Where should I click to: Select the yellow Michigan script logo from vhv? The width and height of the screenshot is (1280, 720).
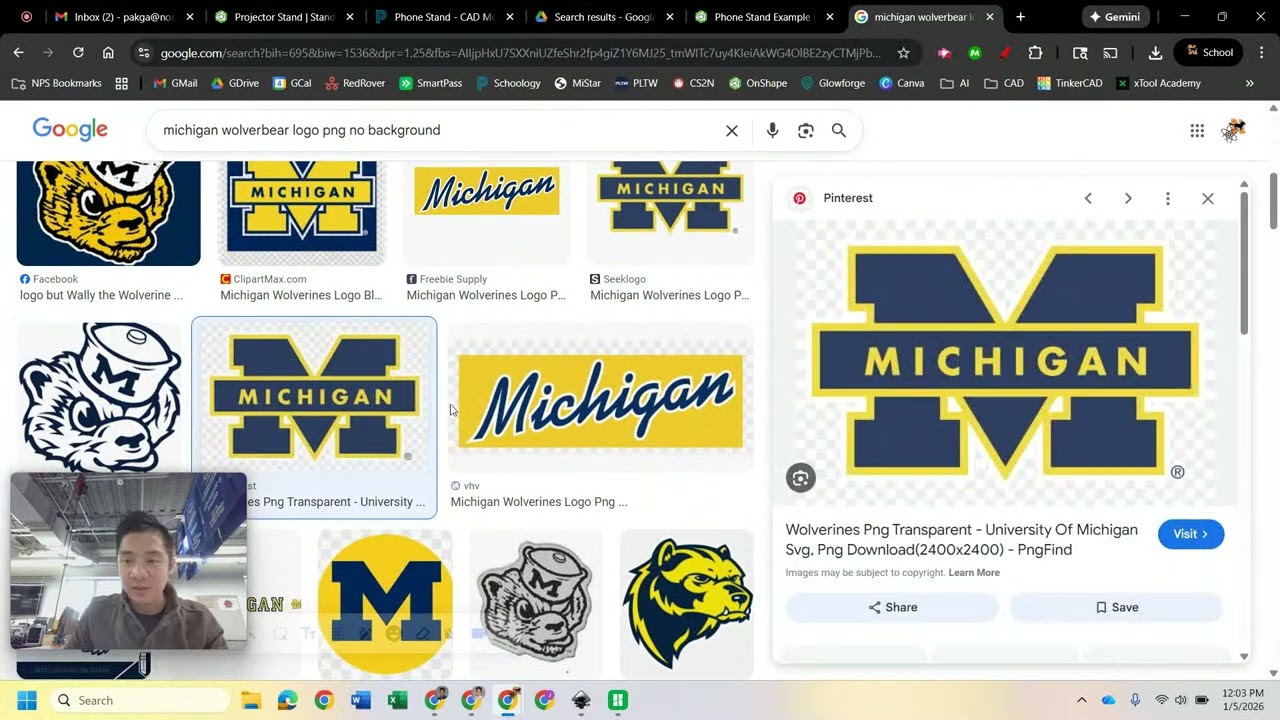(x=600, y=400)
